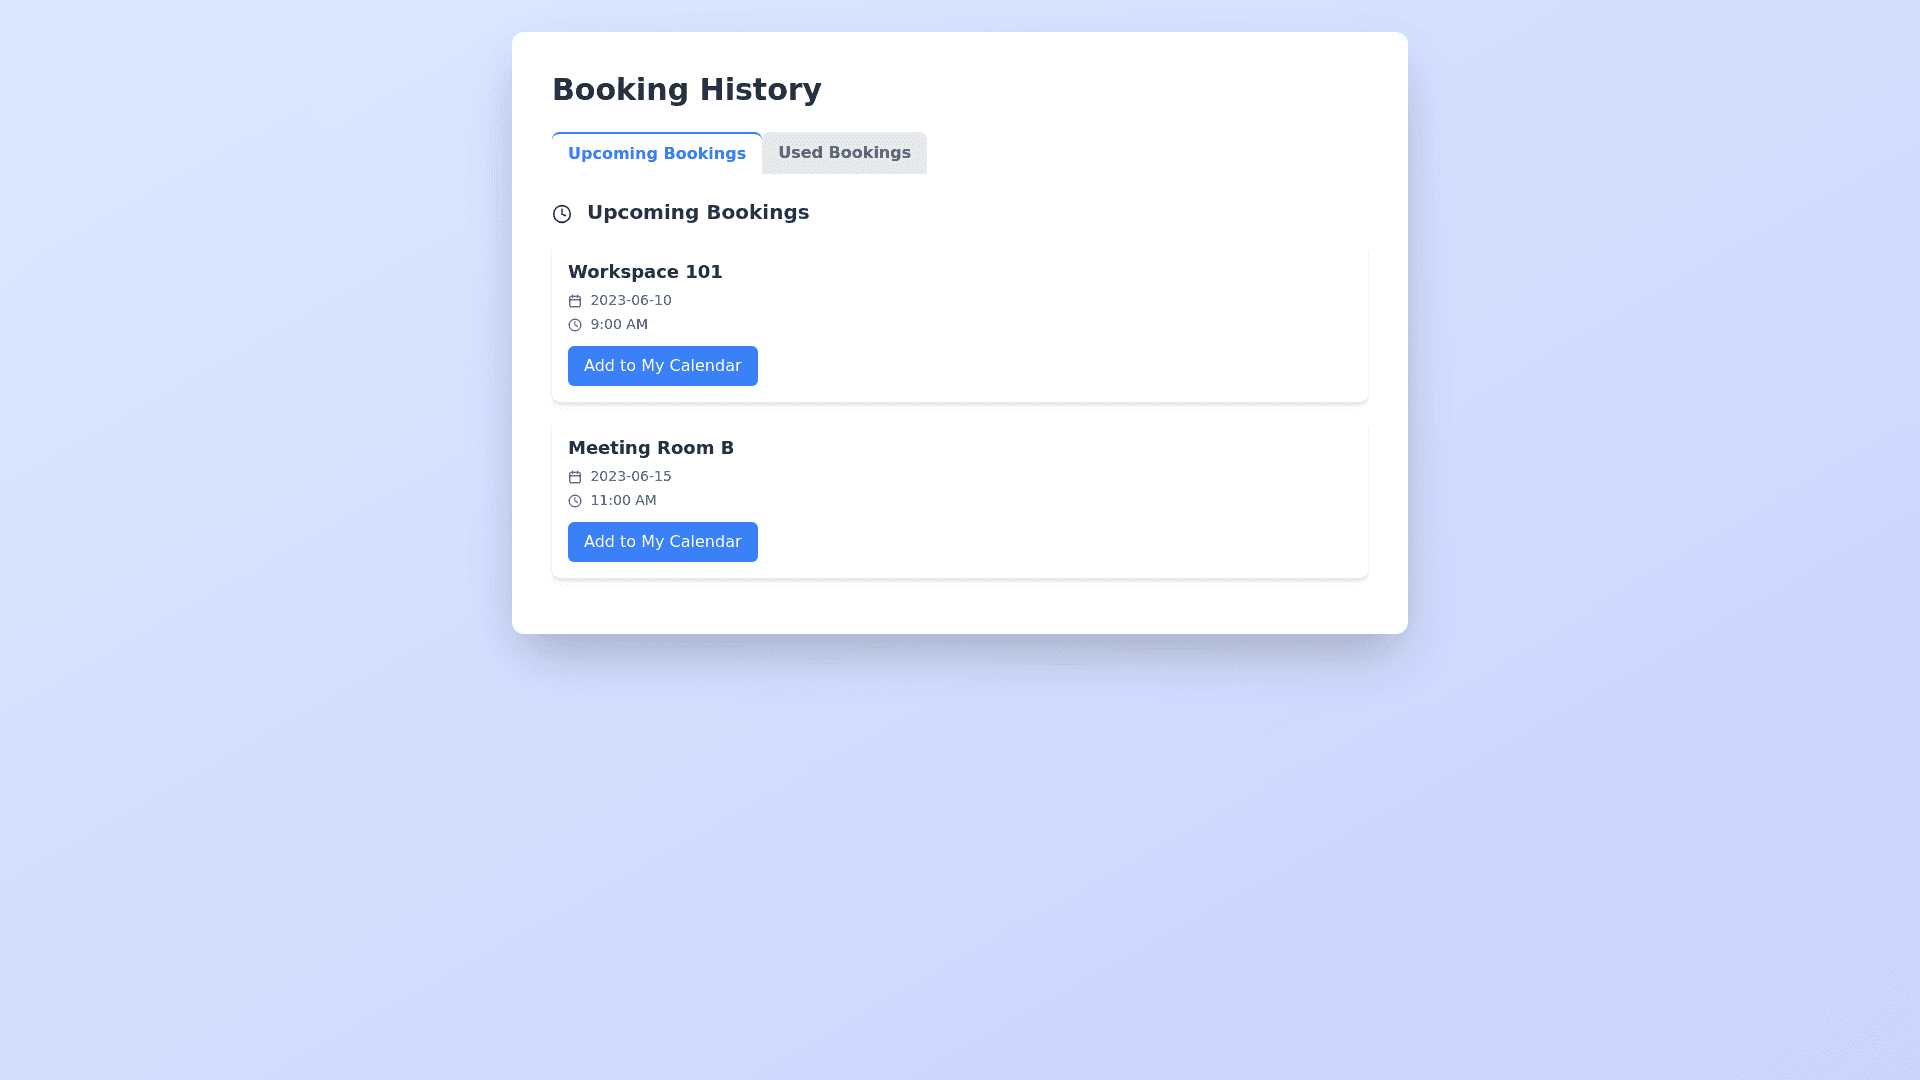Click the 2023-06-10 date text
The height and width of the screenshot is (1080, 1920).
tap(631, 300)
